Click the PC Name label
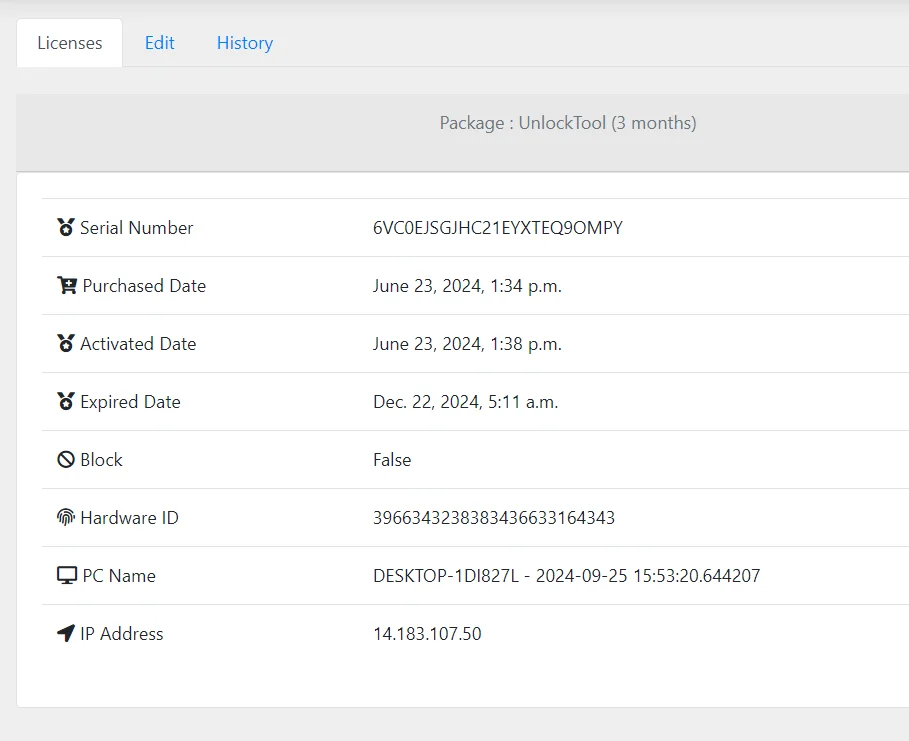The width and height of the screenshot is (909, 741). [x=119, y=576]
